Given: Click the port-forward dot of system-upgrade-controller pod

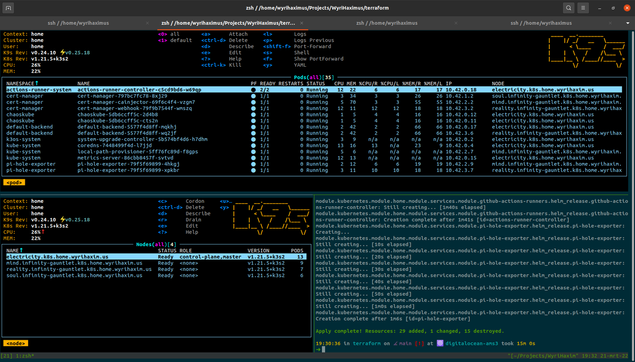Looking at the screenshot, I should [253, 139].
